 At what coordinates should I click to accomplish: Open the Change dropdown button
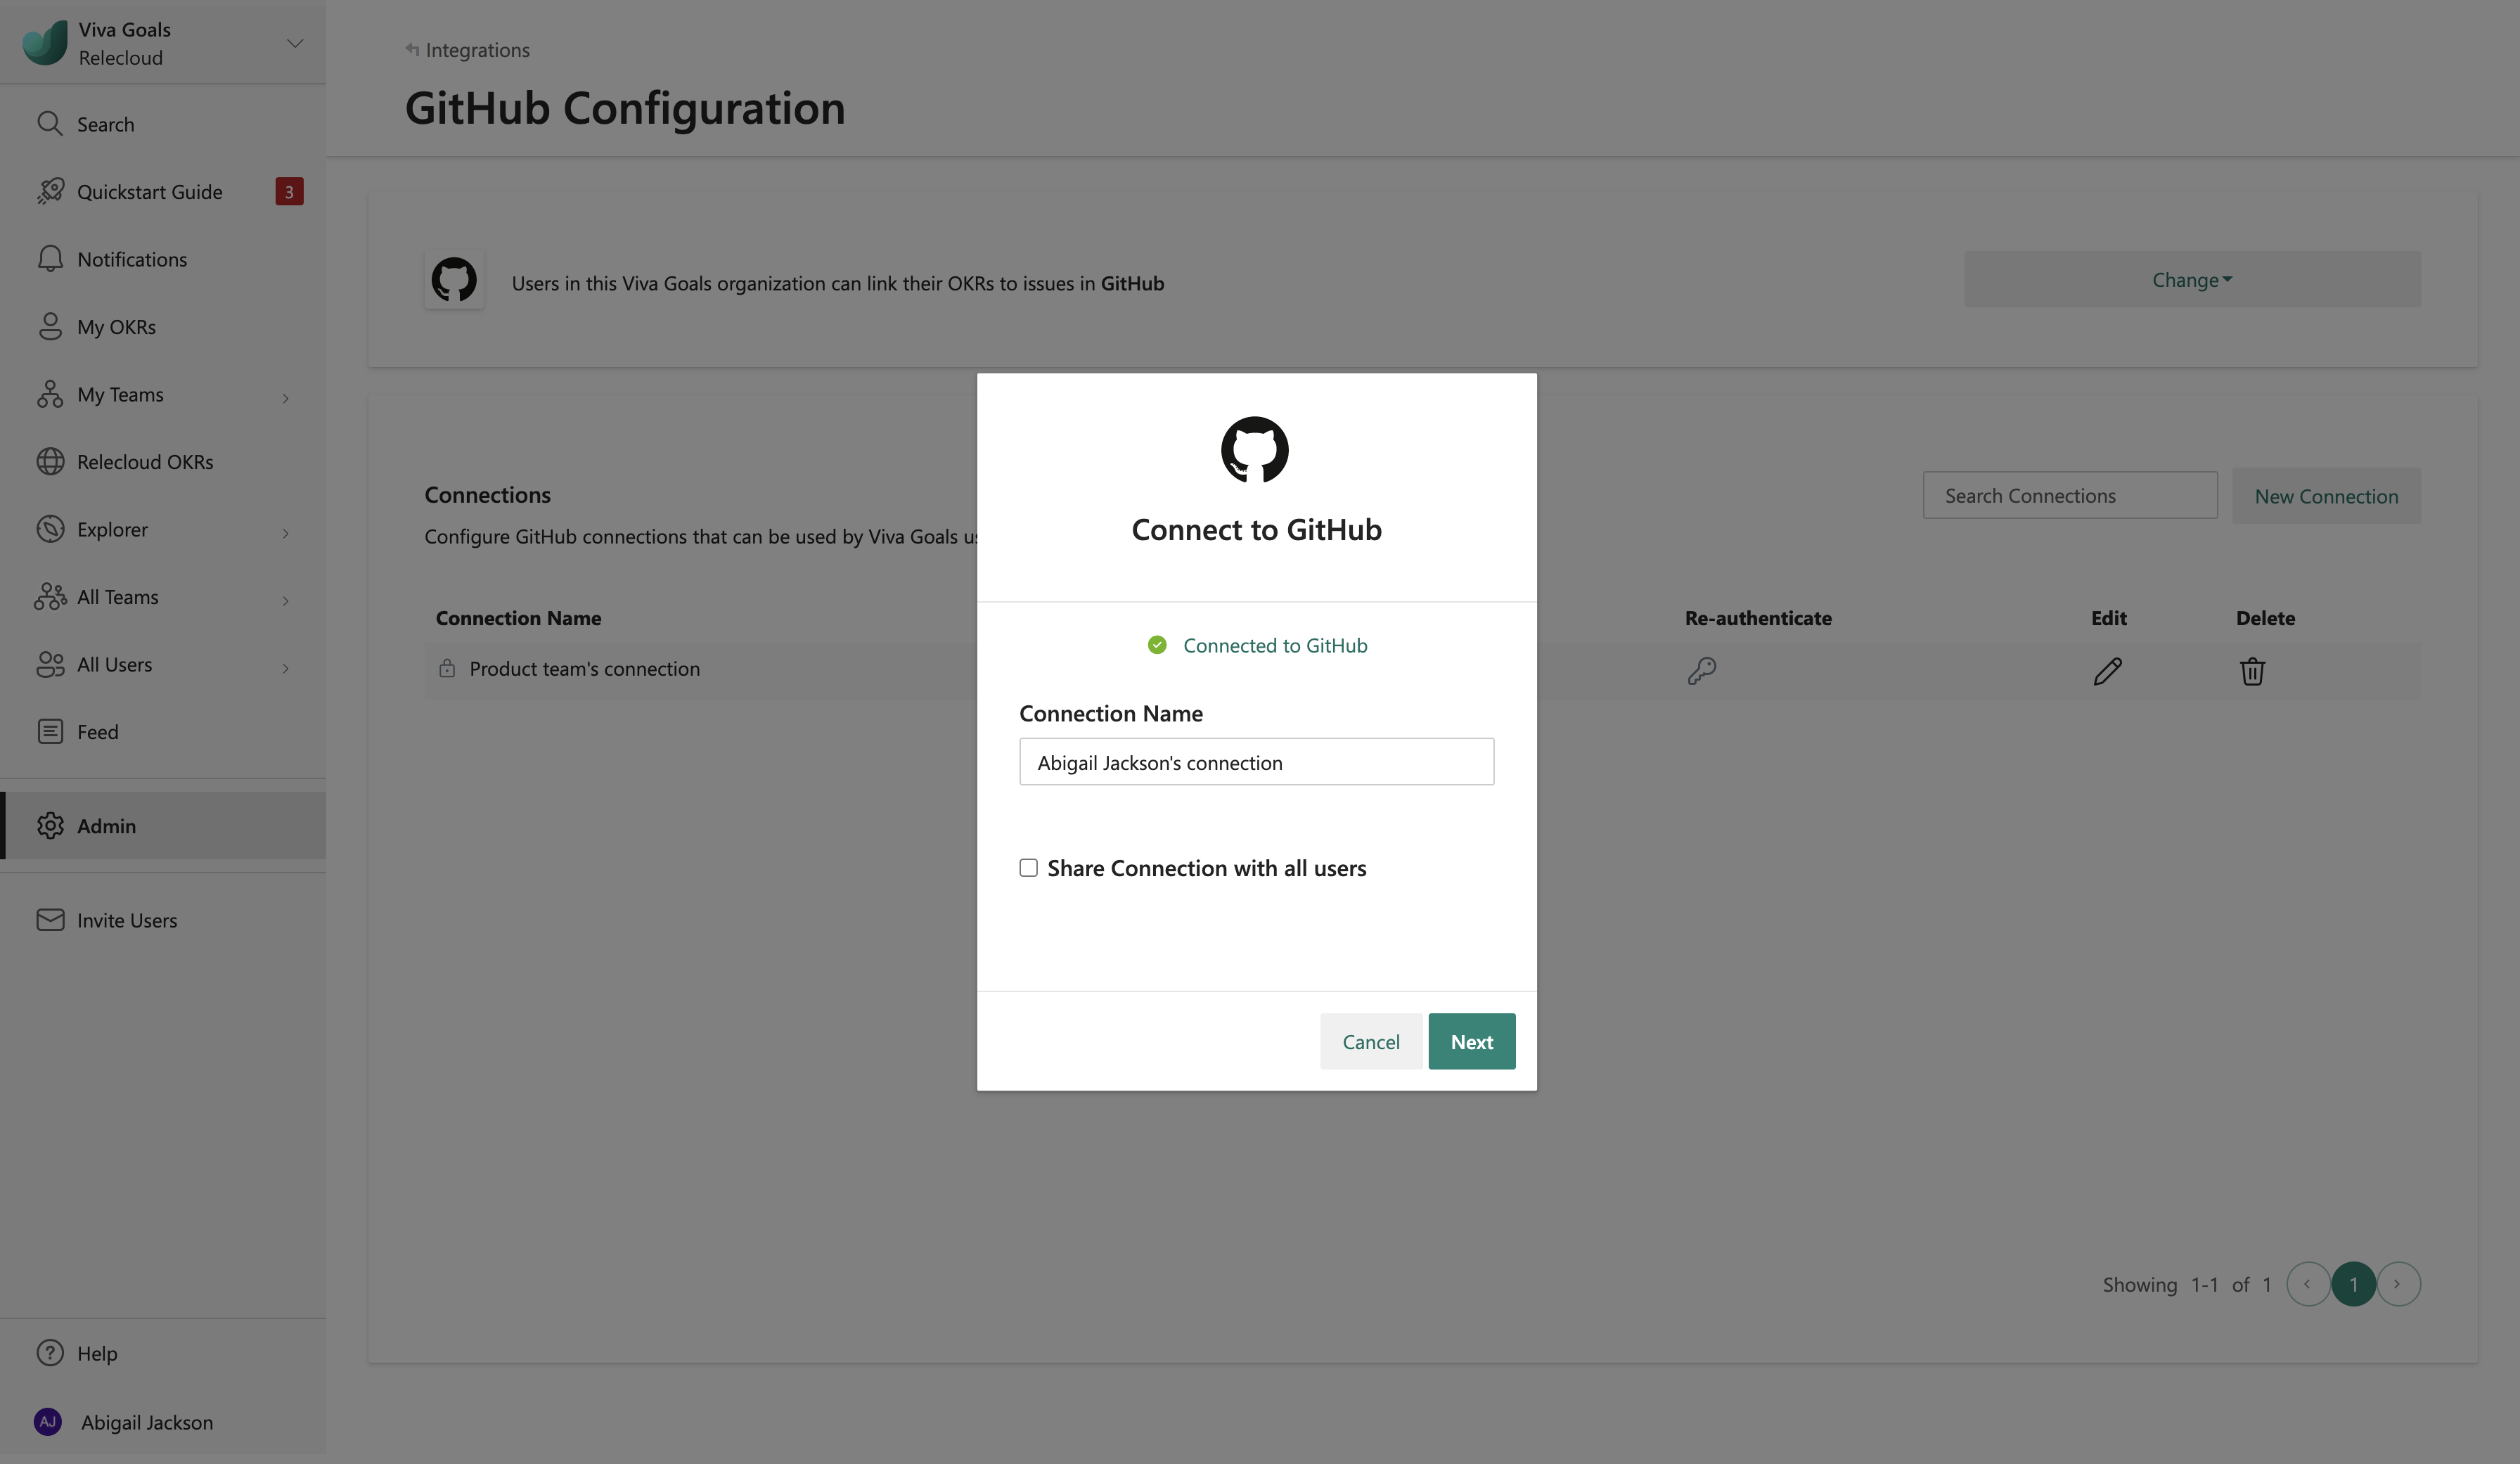coord(2191,280)
